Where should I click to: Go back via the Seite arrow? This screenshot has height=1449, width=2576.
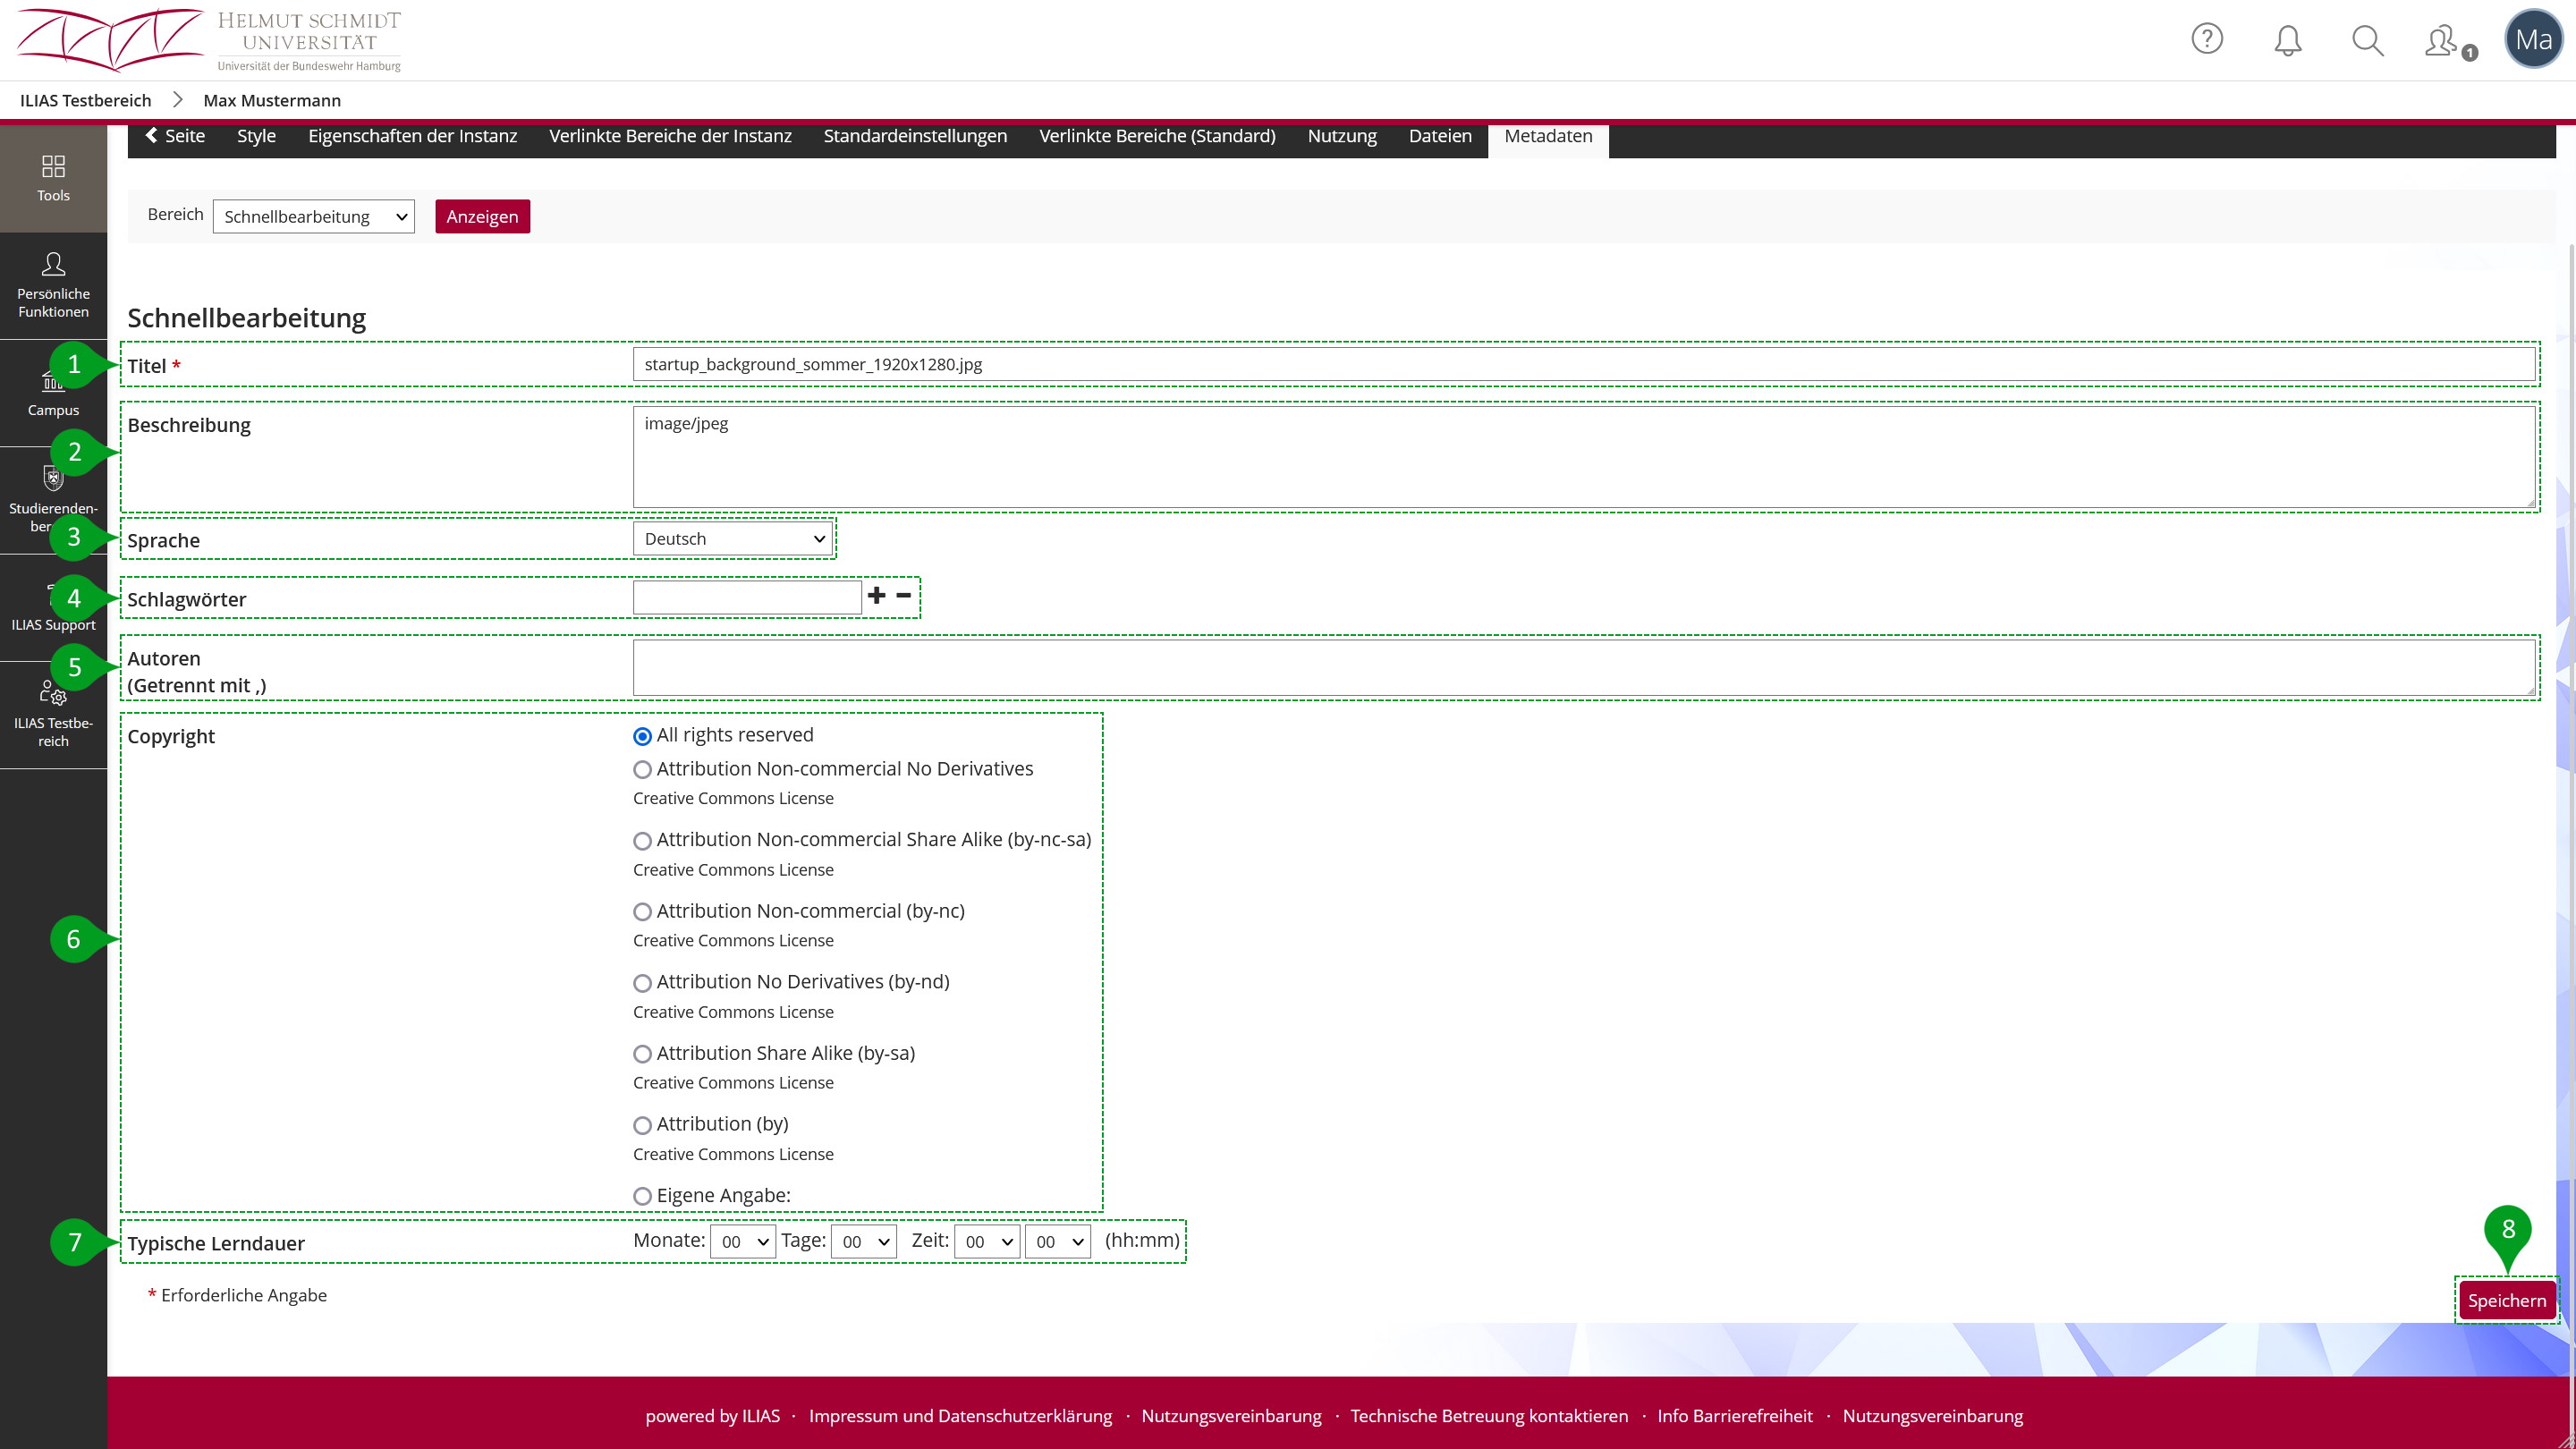(175, 136)
